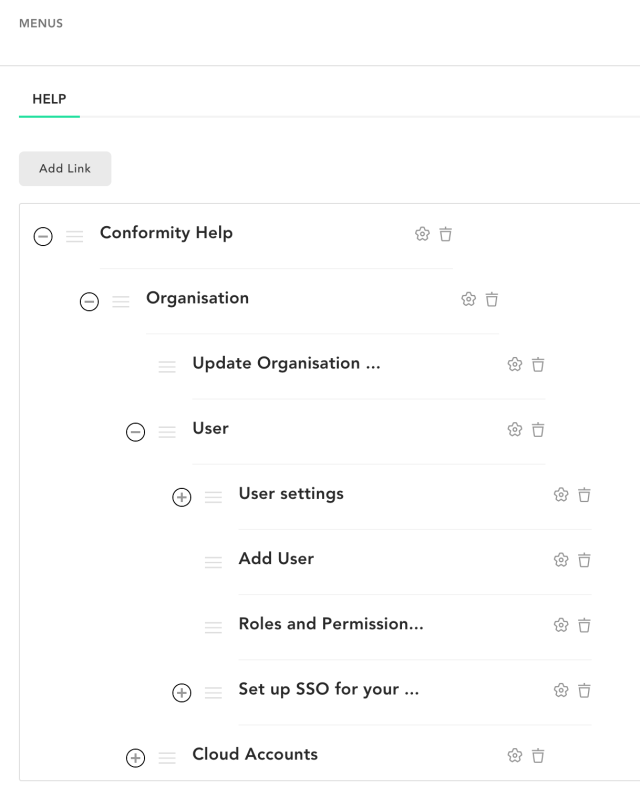This screenshot has width=640, height=797.
Task: Collapse the Organisation node
Action: pos(89,301)
